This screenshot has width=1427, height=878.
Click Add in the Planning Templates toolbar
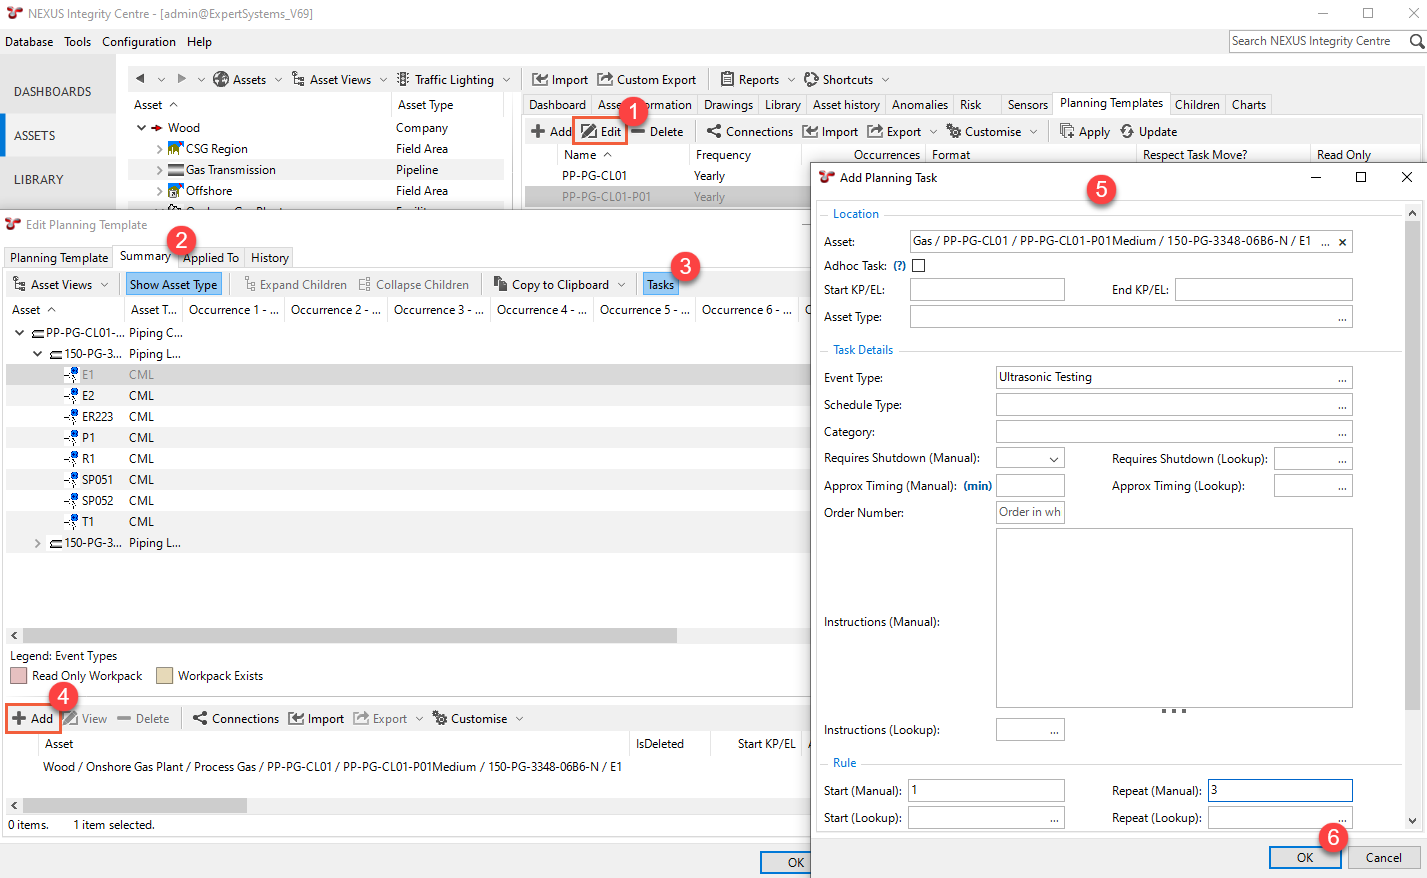551,131
